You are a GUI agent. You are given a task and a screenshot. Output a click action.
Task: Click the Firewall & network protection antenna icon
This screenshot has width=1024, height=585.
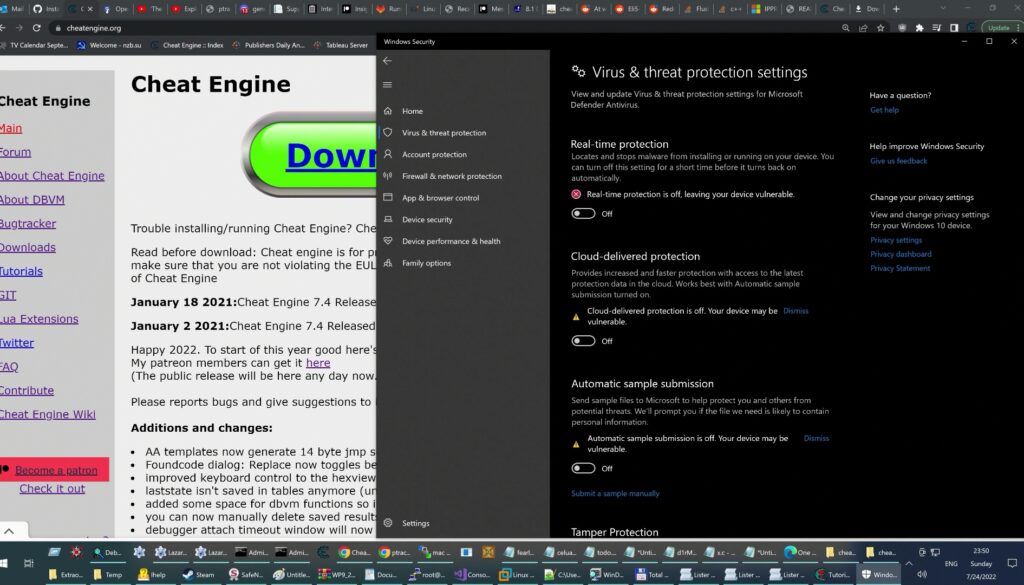click(388, 176)
